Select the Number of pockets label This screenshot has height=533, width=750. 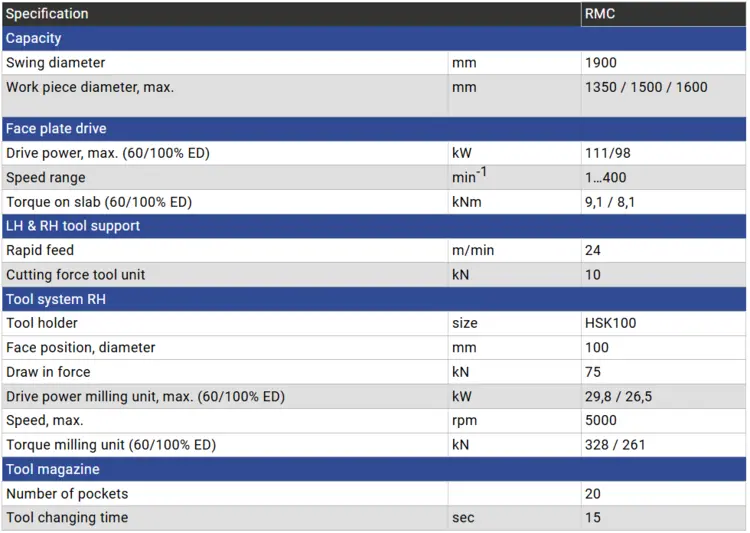click(x=67, y=494)
